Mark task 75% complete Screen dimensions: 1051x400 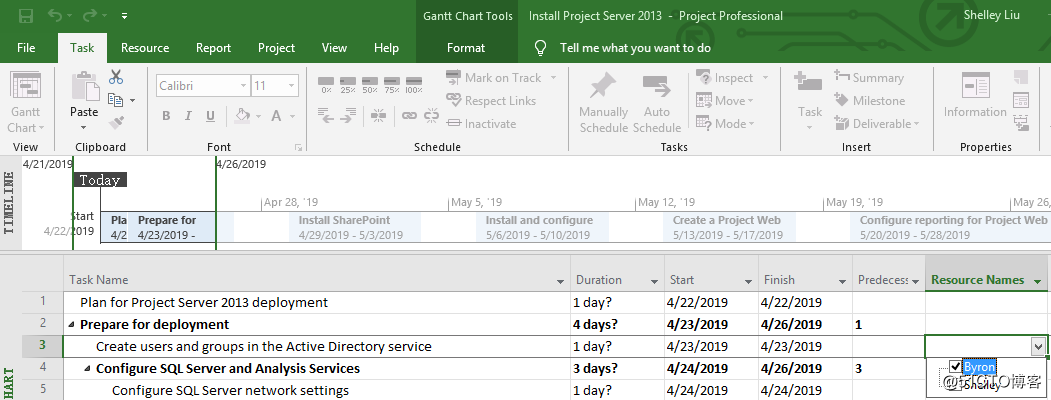click(x=392, y=84)
